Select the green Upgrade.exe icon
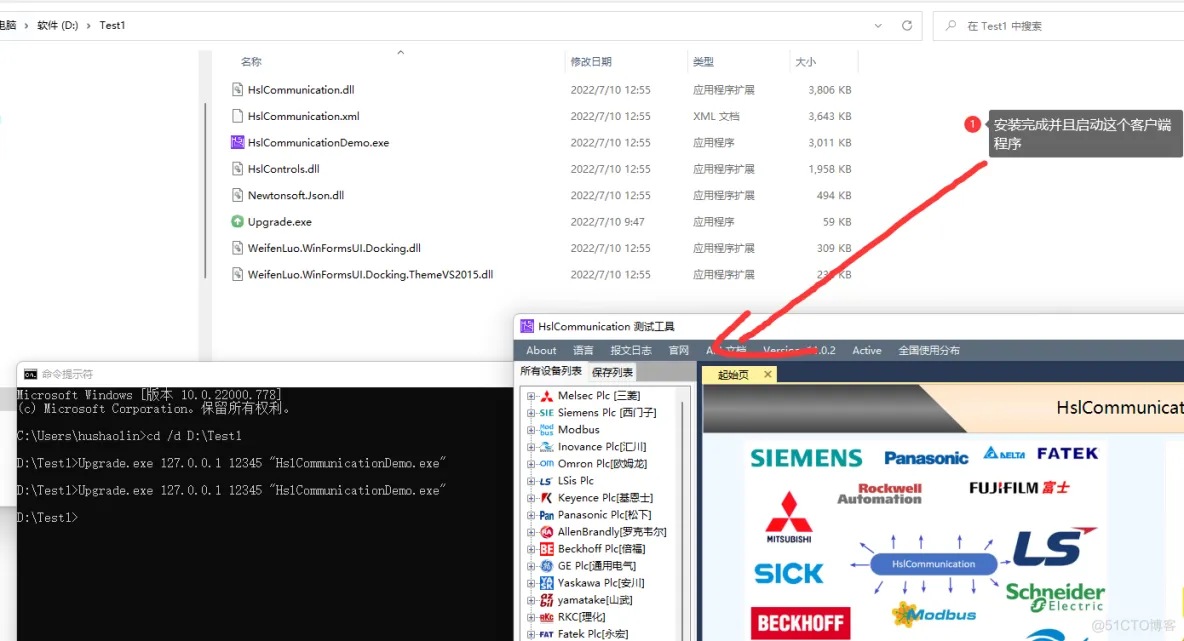The width and height of the screenshot is (1184, 641). pyautogui.click(x=237, y=222)
